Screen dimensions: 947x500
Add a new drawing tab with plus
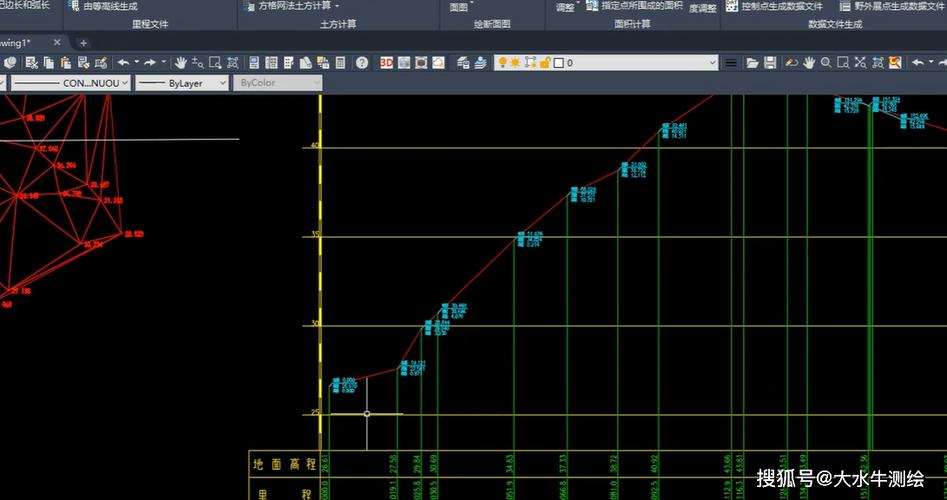click(83, 43)
